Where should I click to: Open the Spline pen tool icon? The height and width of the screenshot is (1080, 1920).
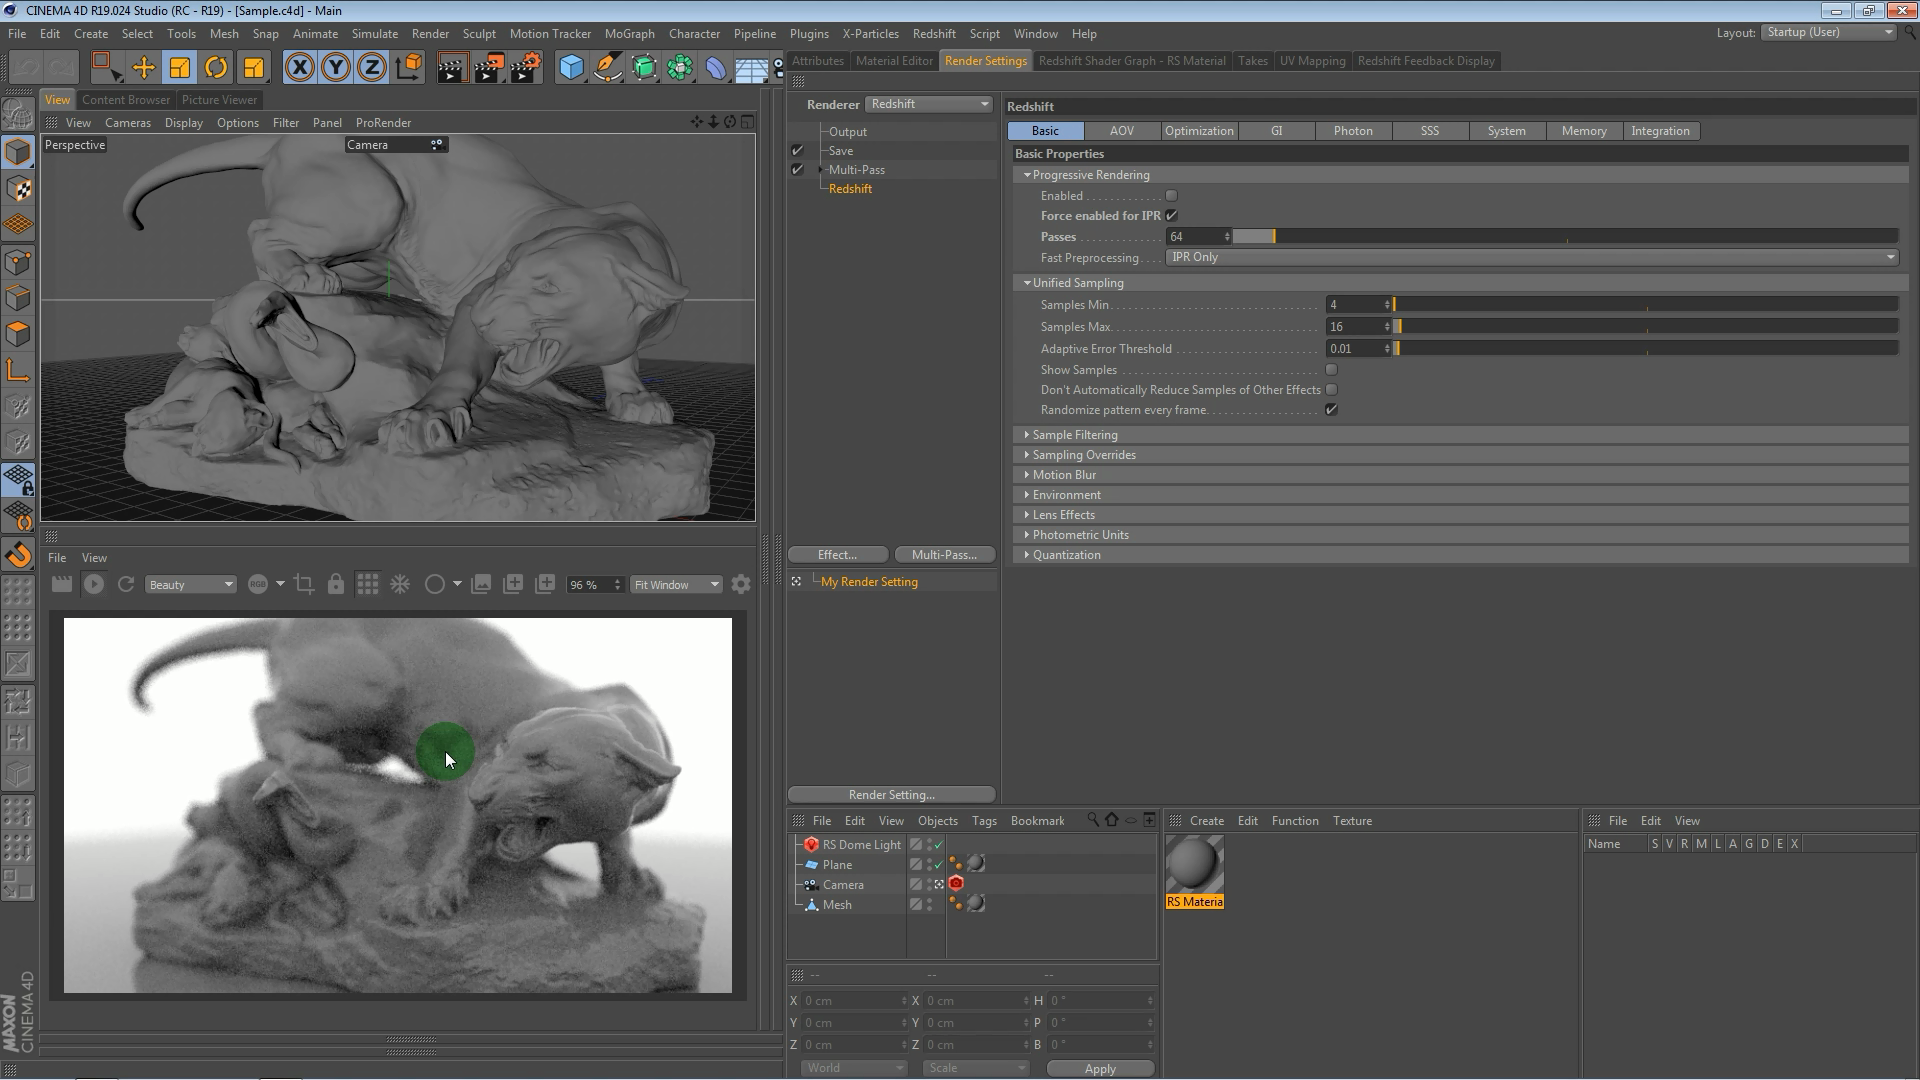pos(607,68)
